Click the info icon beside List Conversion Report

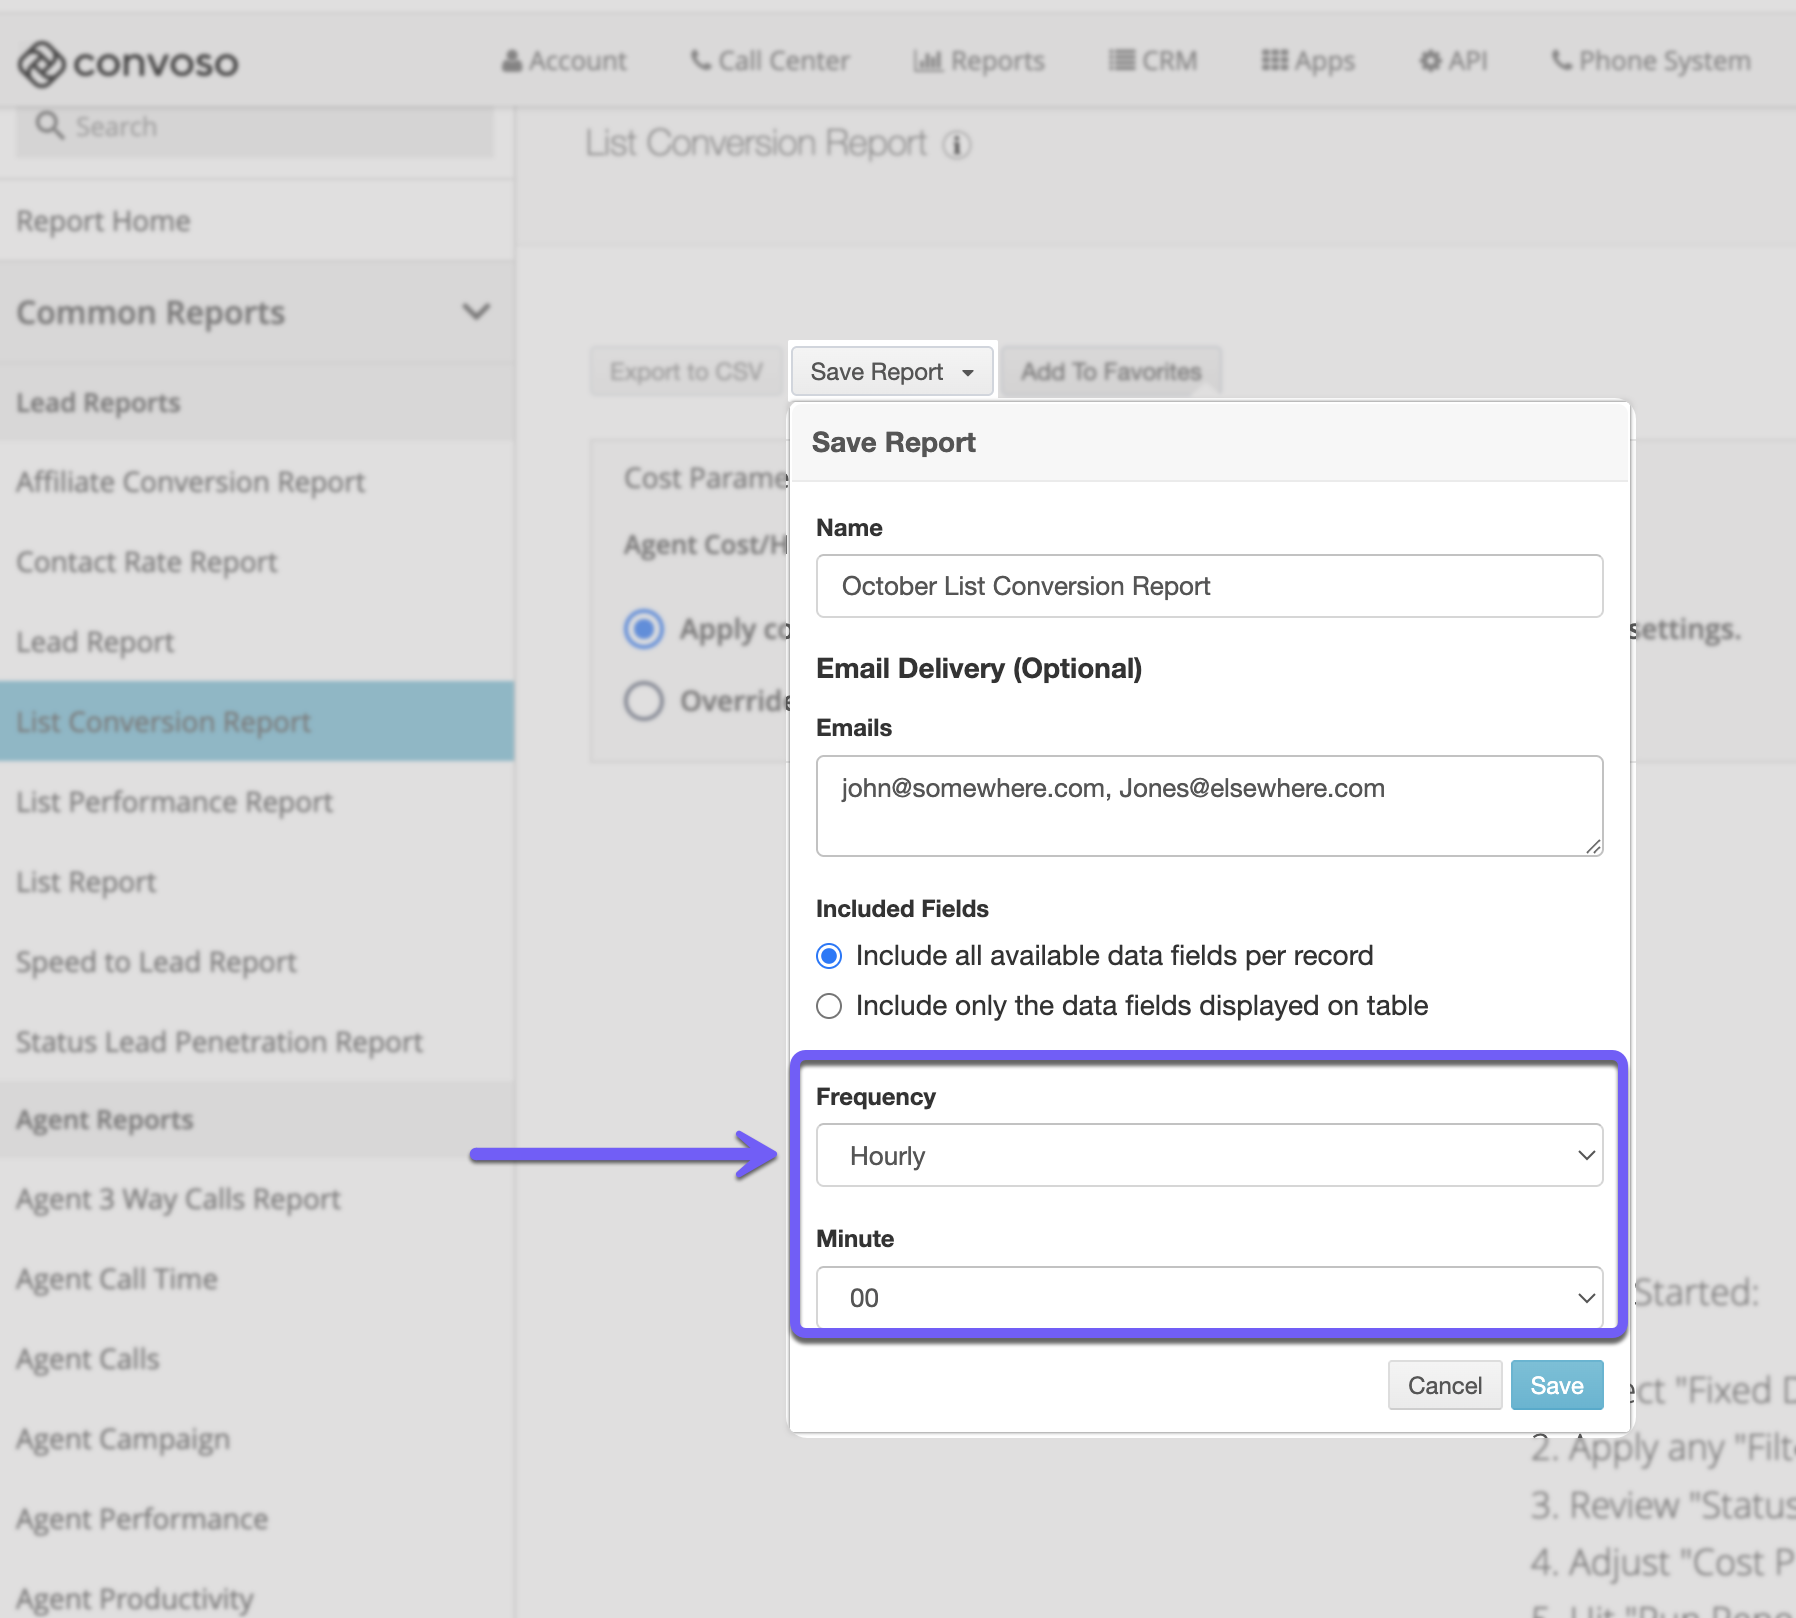(x=957, y=146)
